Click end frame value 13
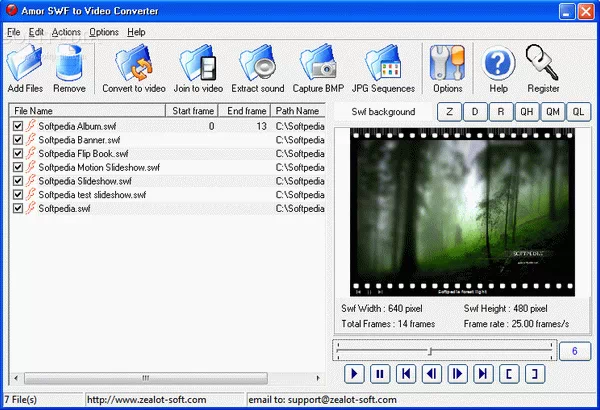This screenshot has width=600, height=410. [261, 126]
